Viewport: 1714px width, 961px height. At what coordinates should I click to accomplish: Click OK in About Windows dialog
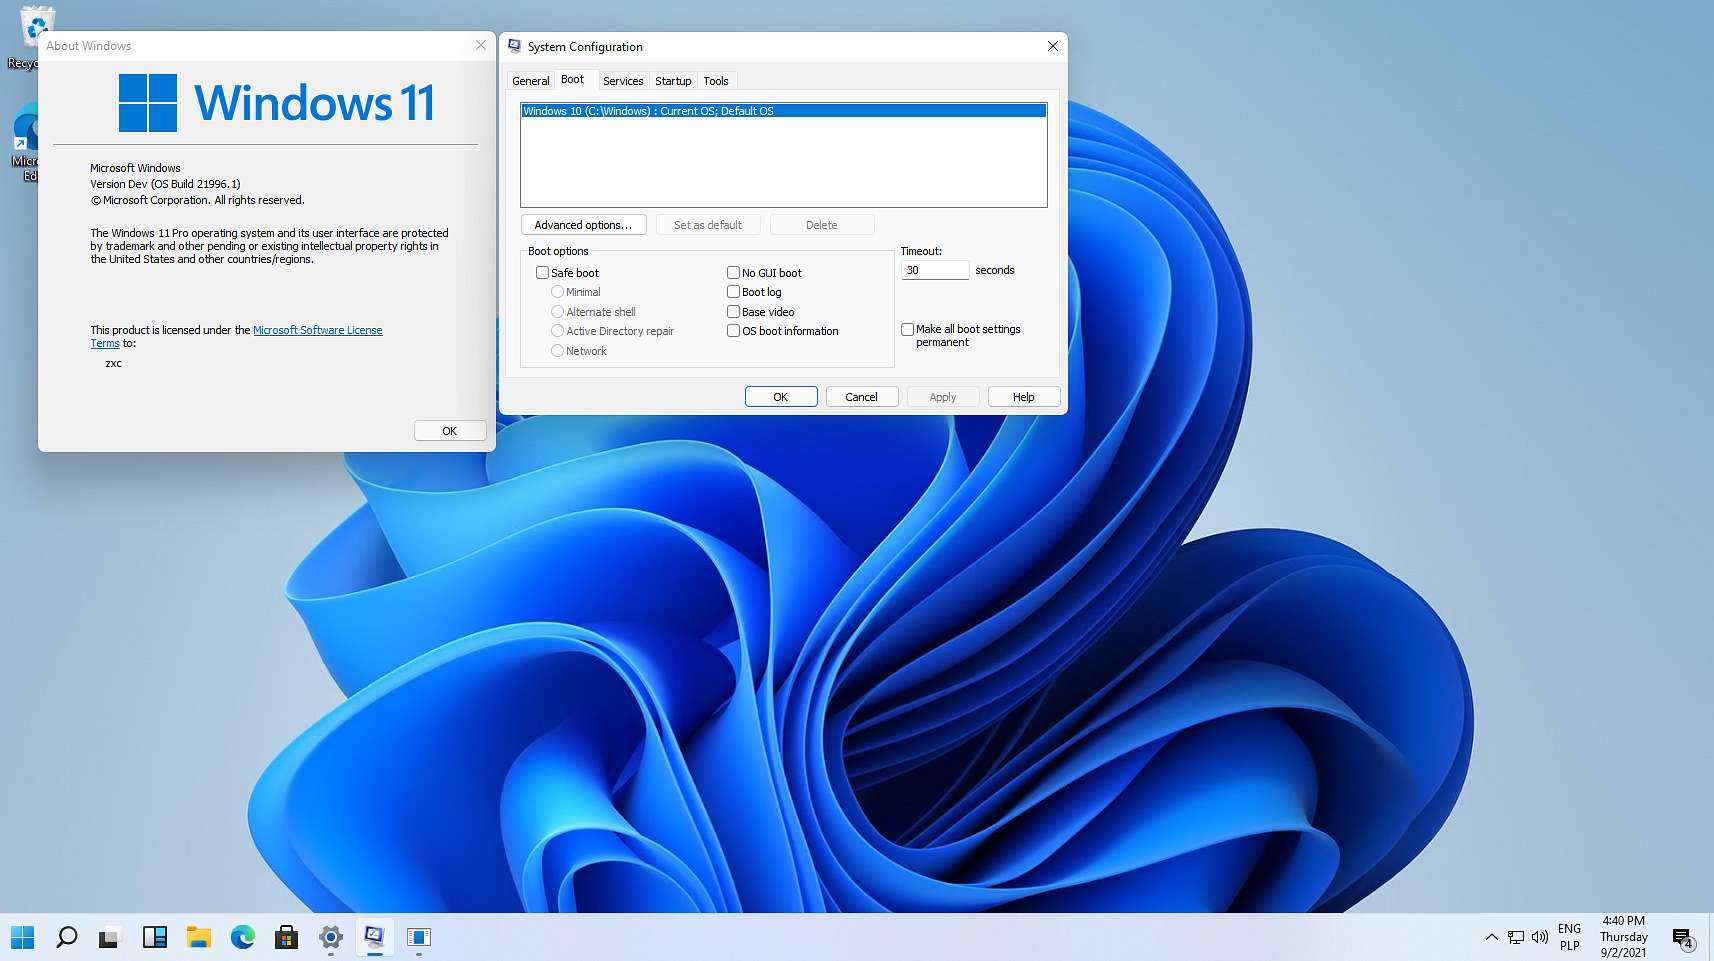(x=450, y=431)
